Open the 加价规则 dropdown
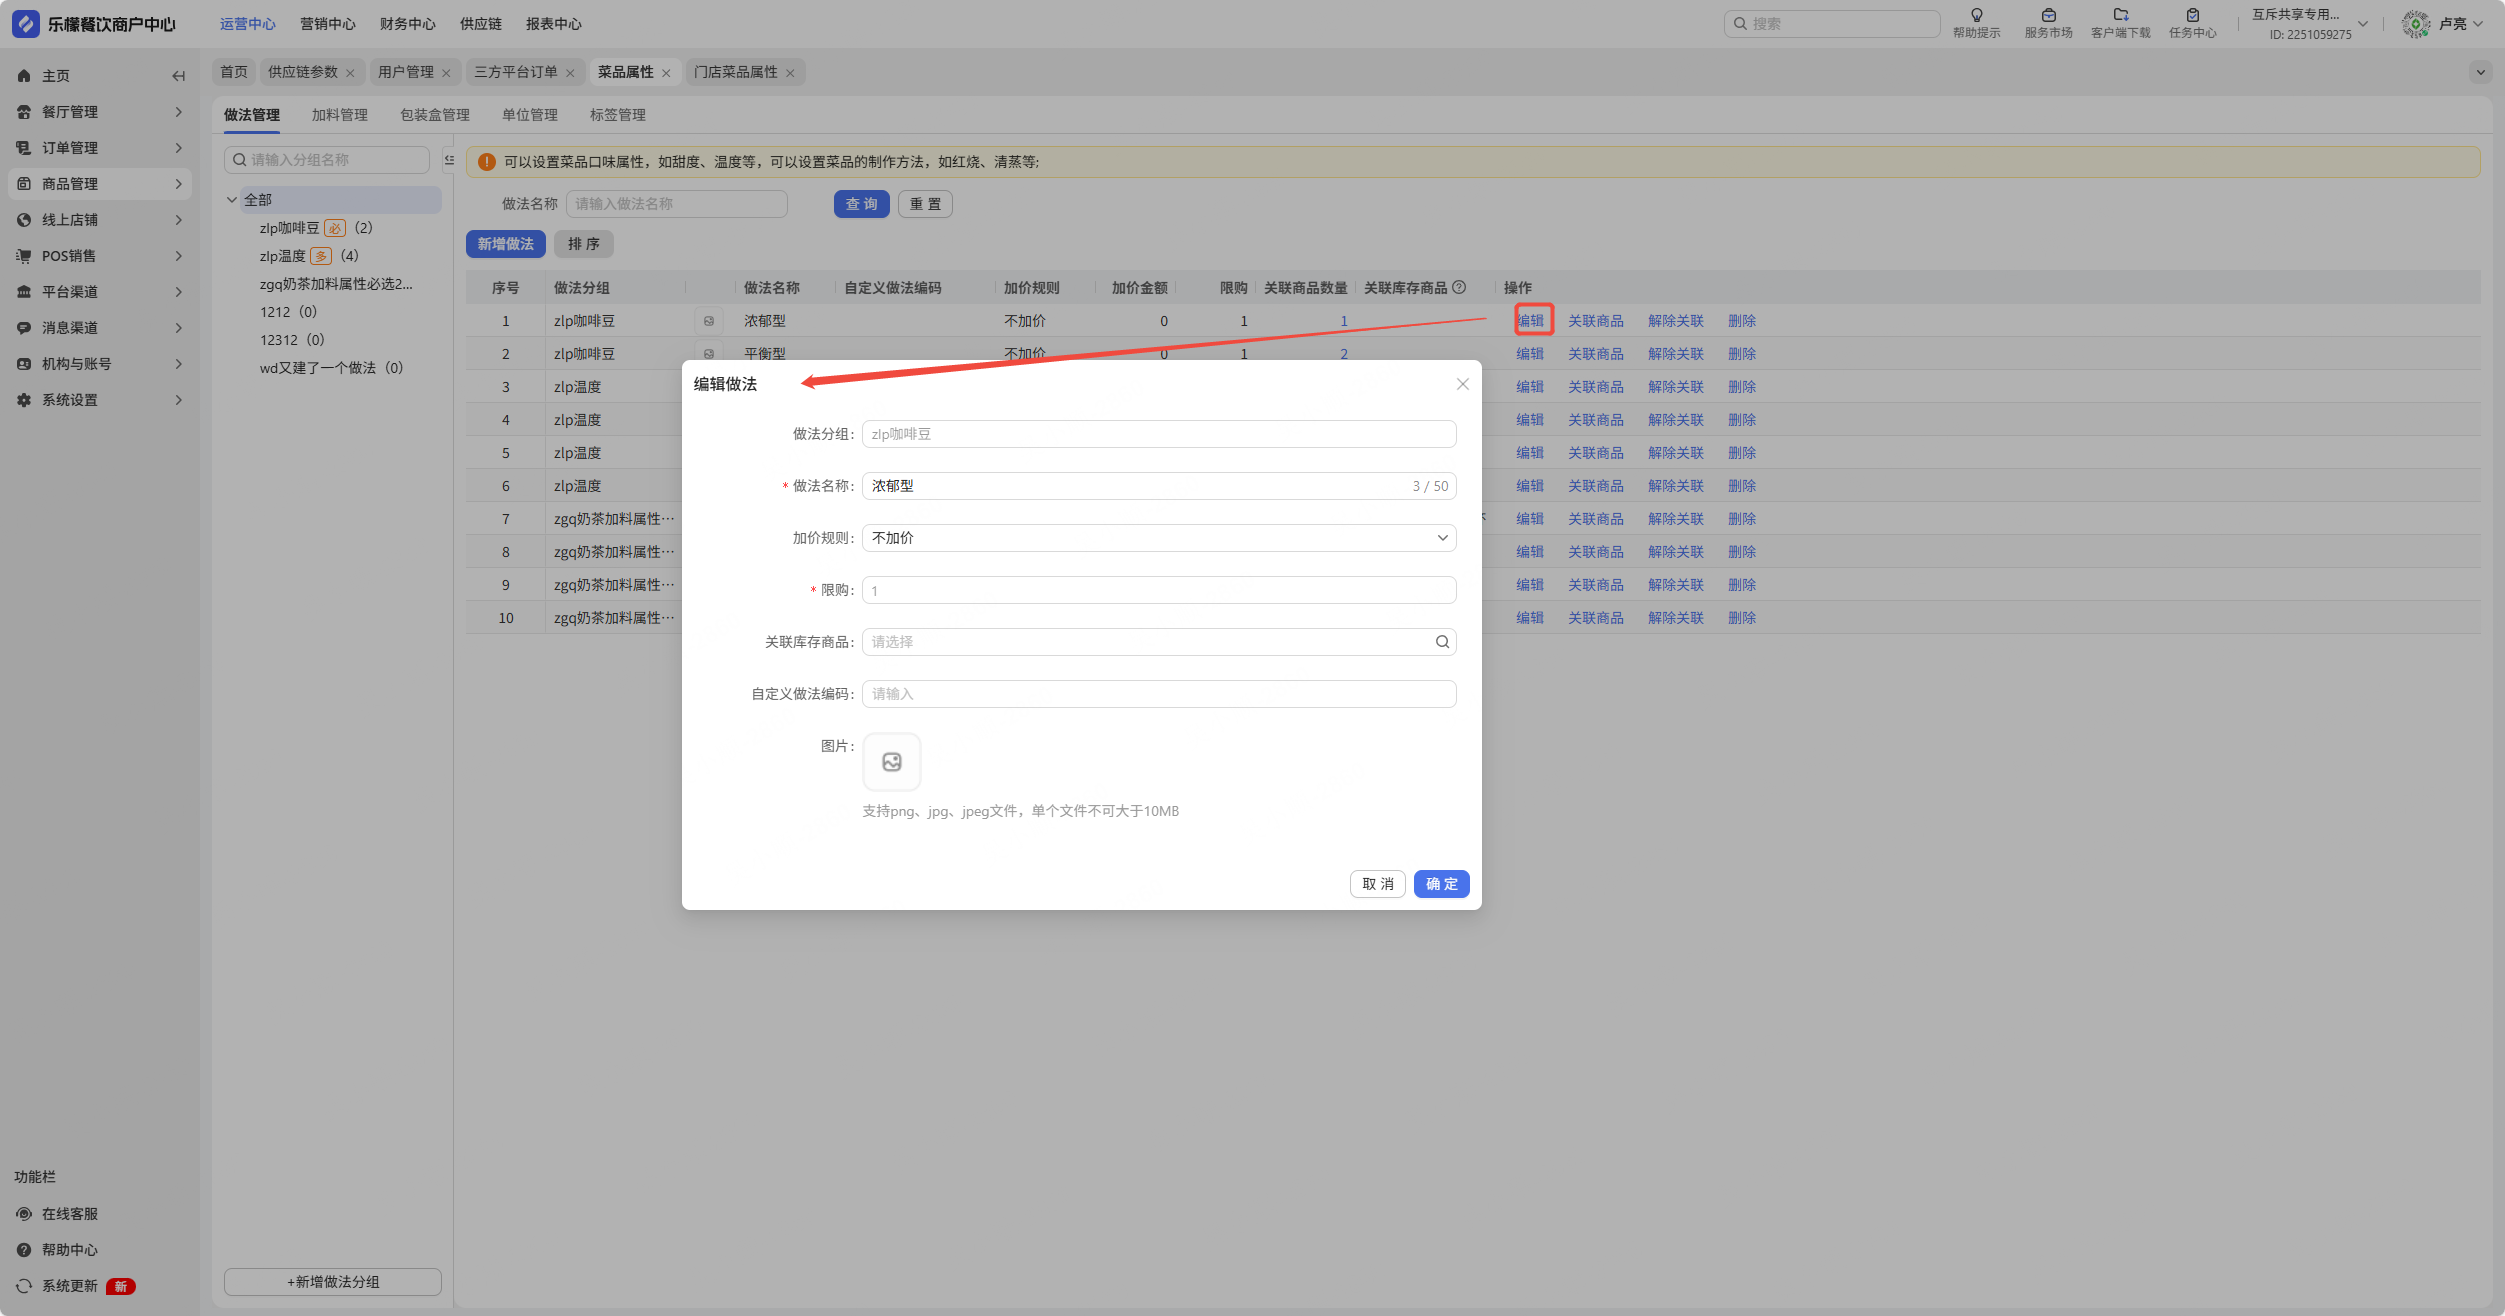The image size is (2505, 1316). 1158,538
